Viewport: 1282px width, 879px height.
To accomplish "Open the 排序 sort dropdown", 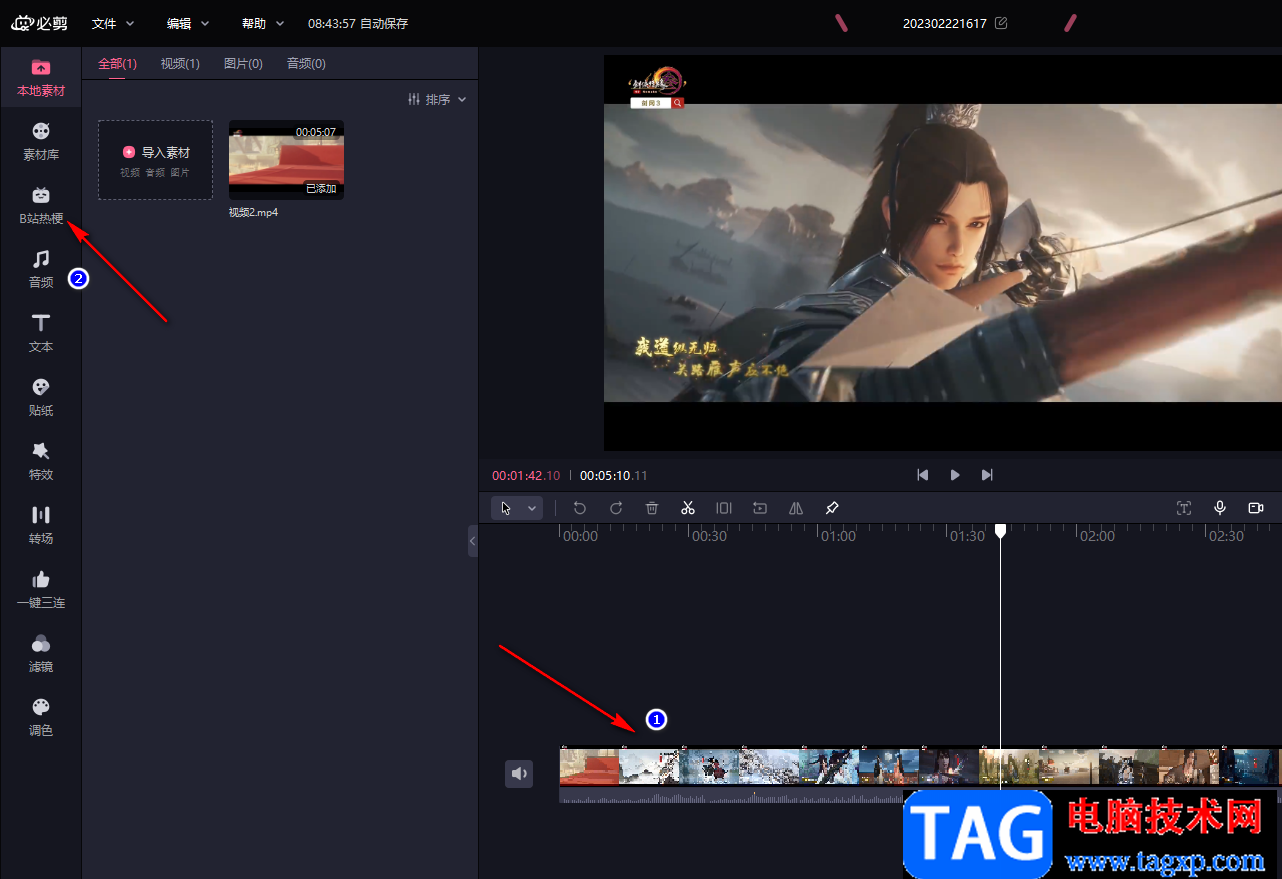I will pos(438,100).
